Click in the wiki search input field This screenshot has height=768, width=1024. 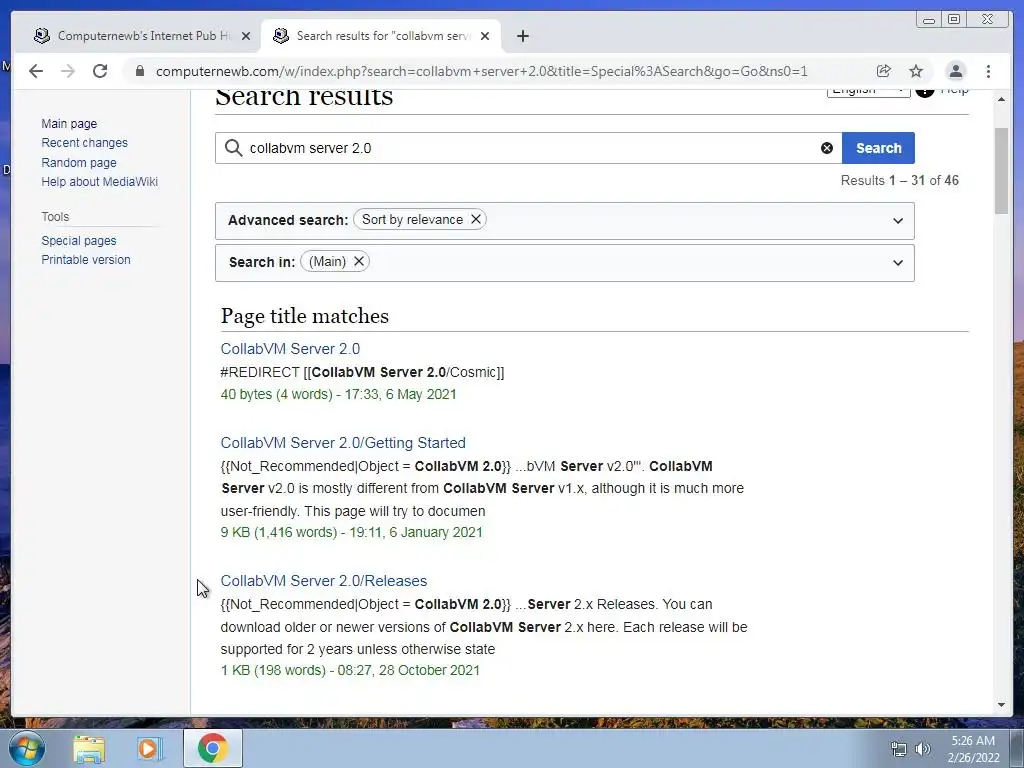pos(529,148)
